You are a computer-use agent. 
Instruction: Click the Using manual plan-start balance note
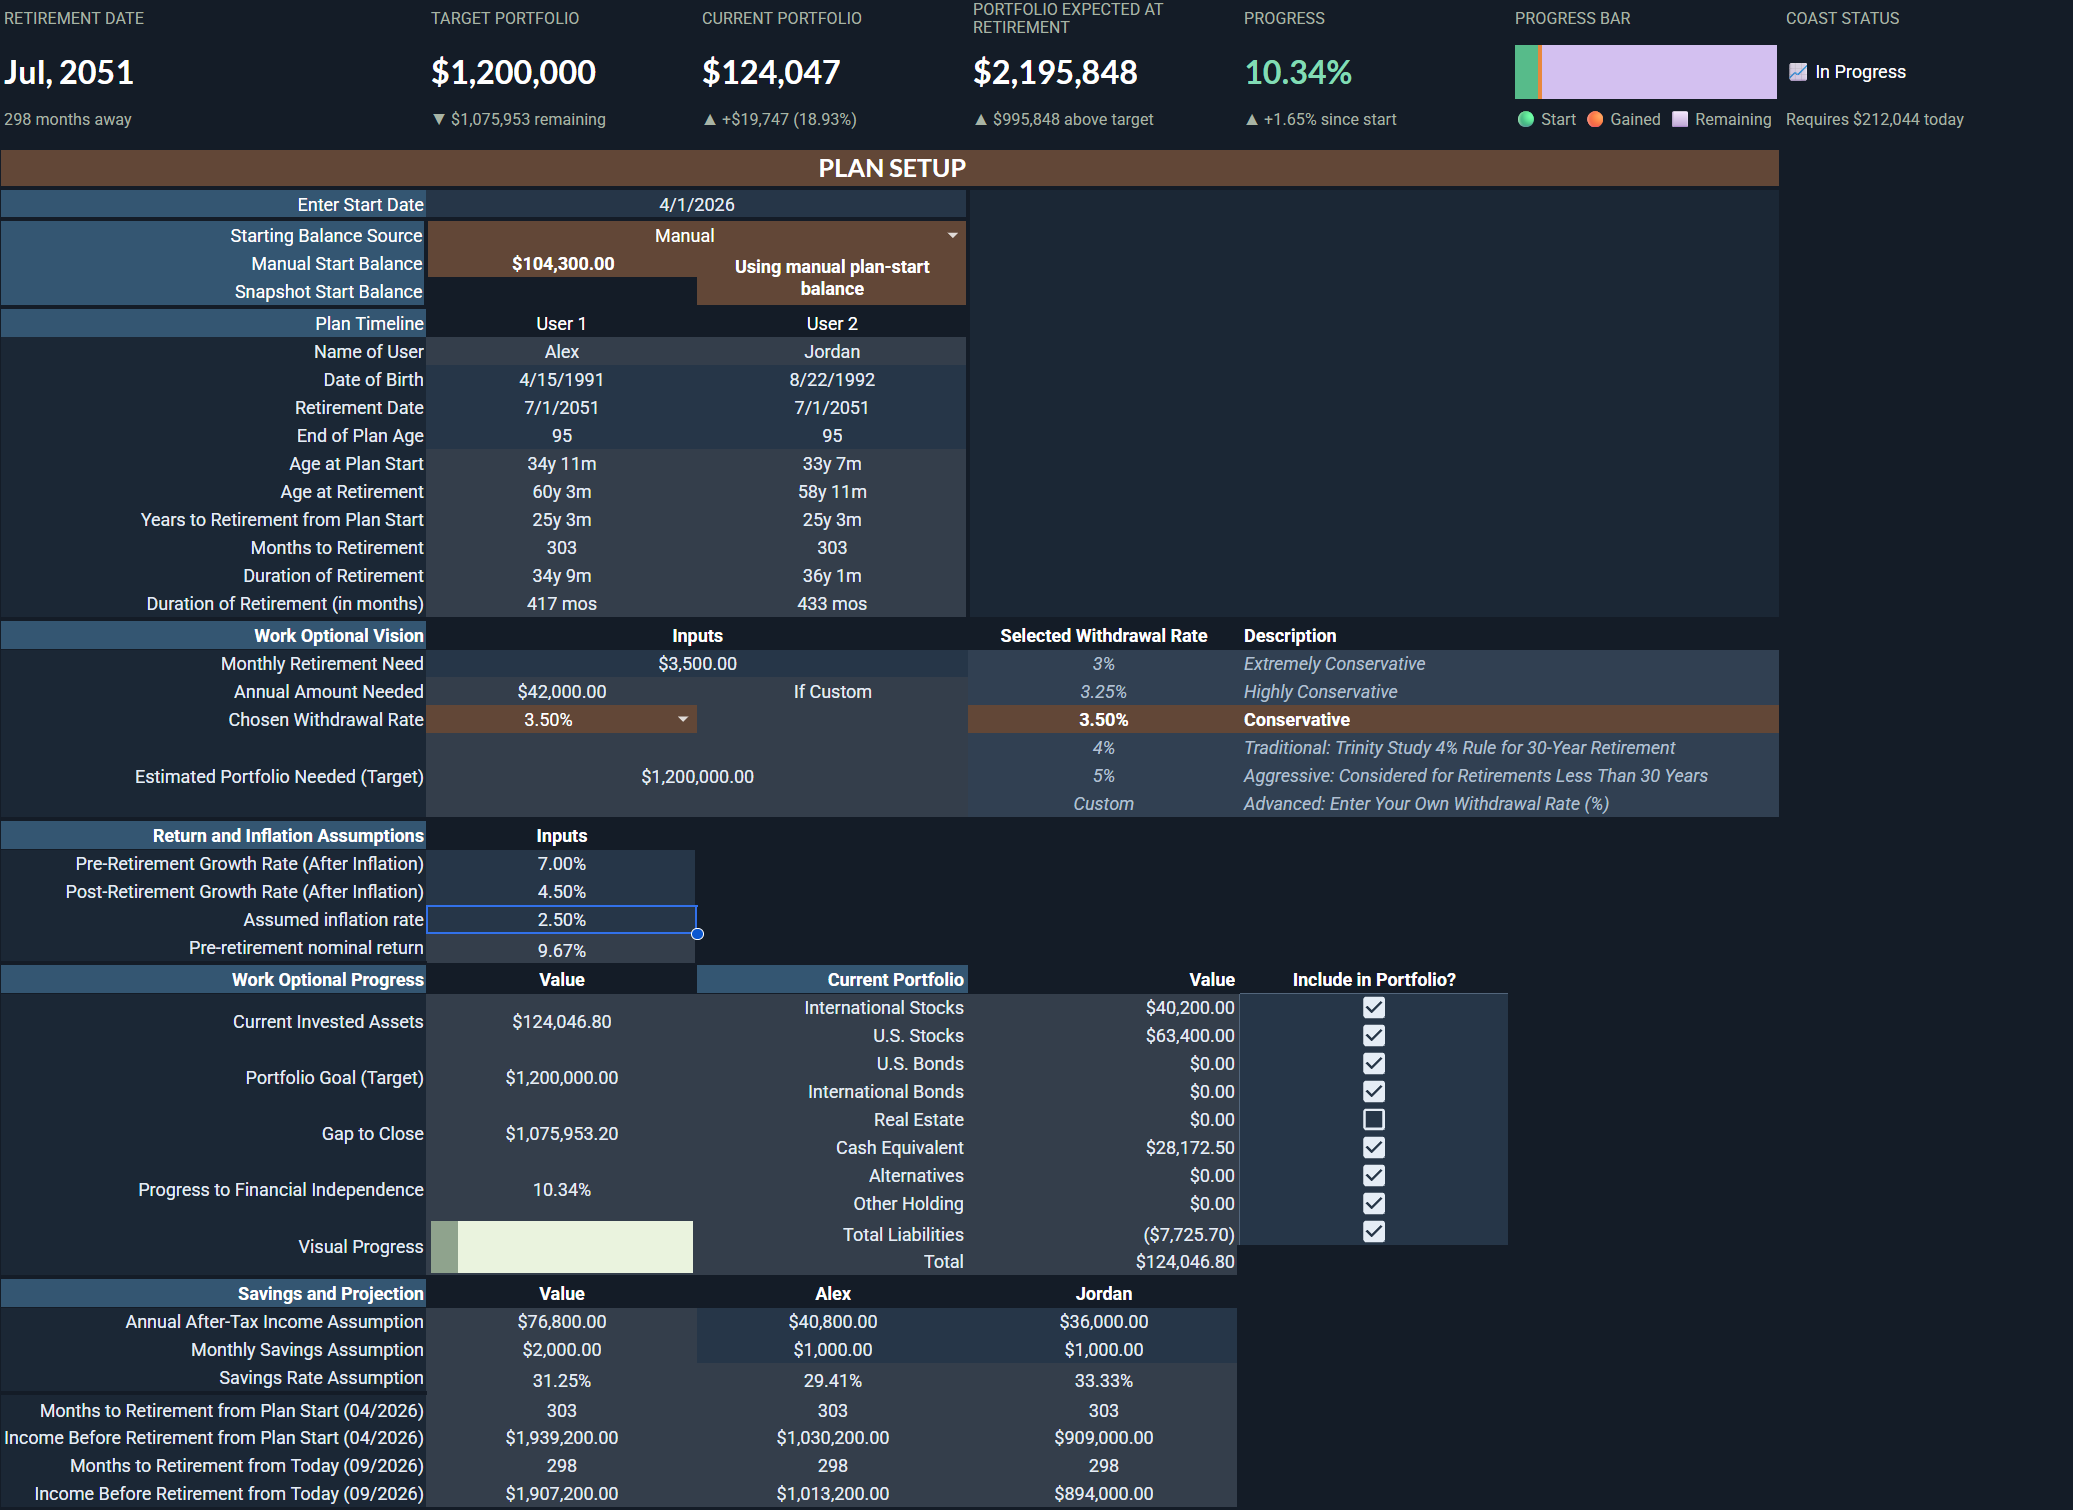(x=832, y=277)
